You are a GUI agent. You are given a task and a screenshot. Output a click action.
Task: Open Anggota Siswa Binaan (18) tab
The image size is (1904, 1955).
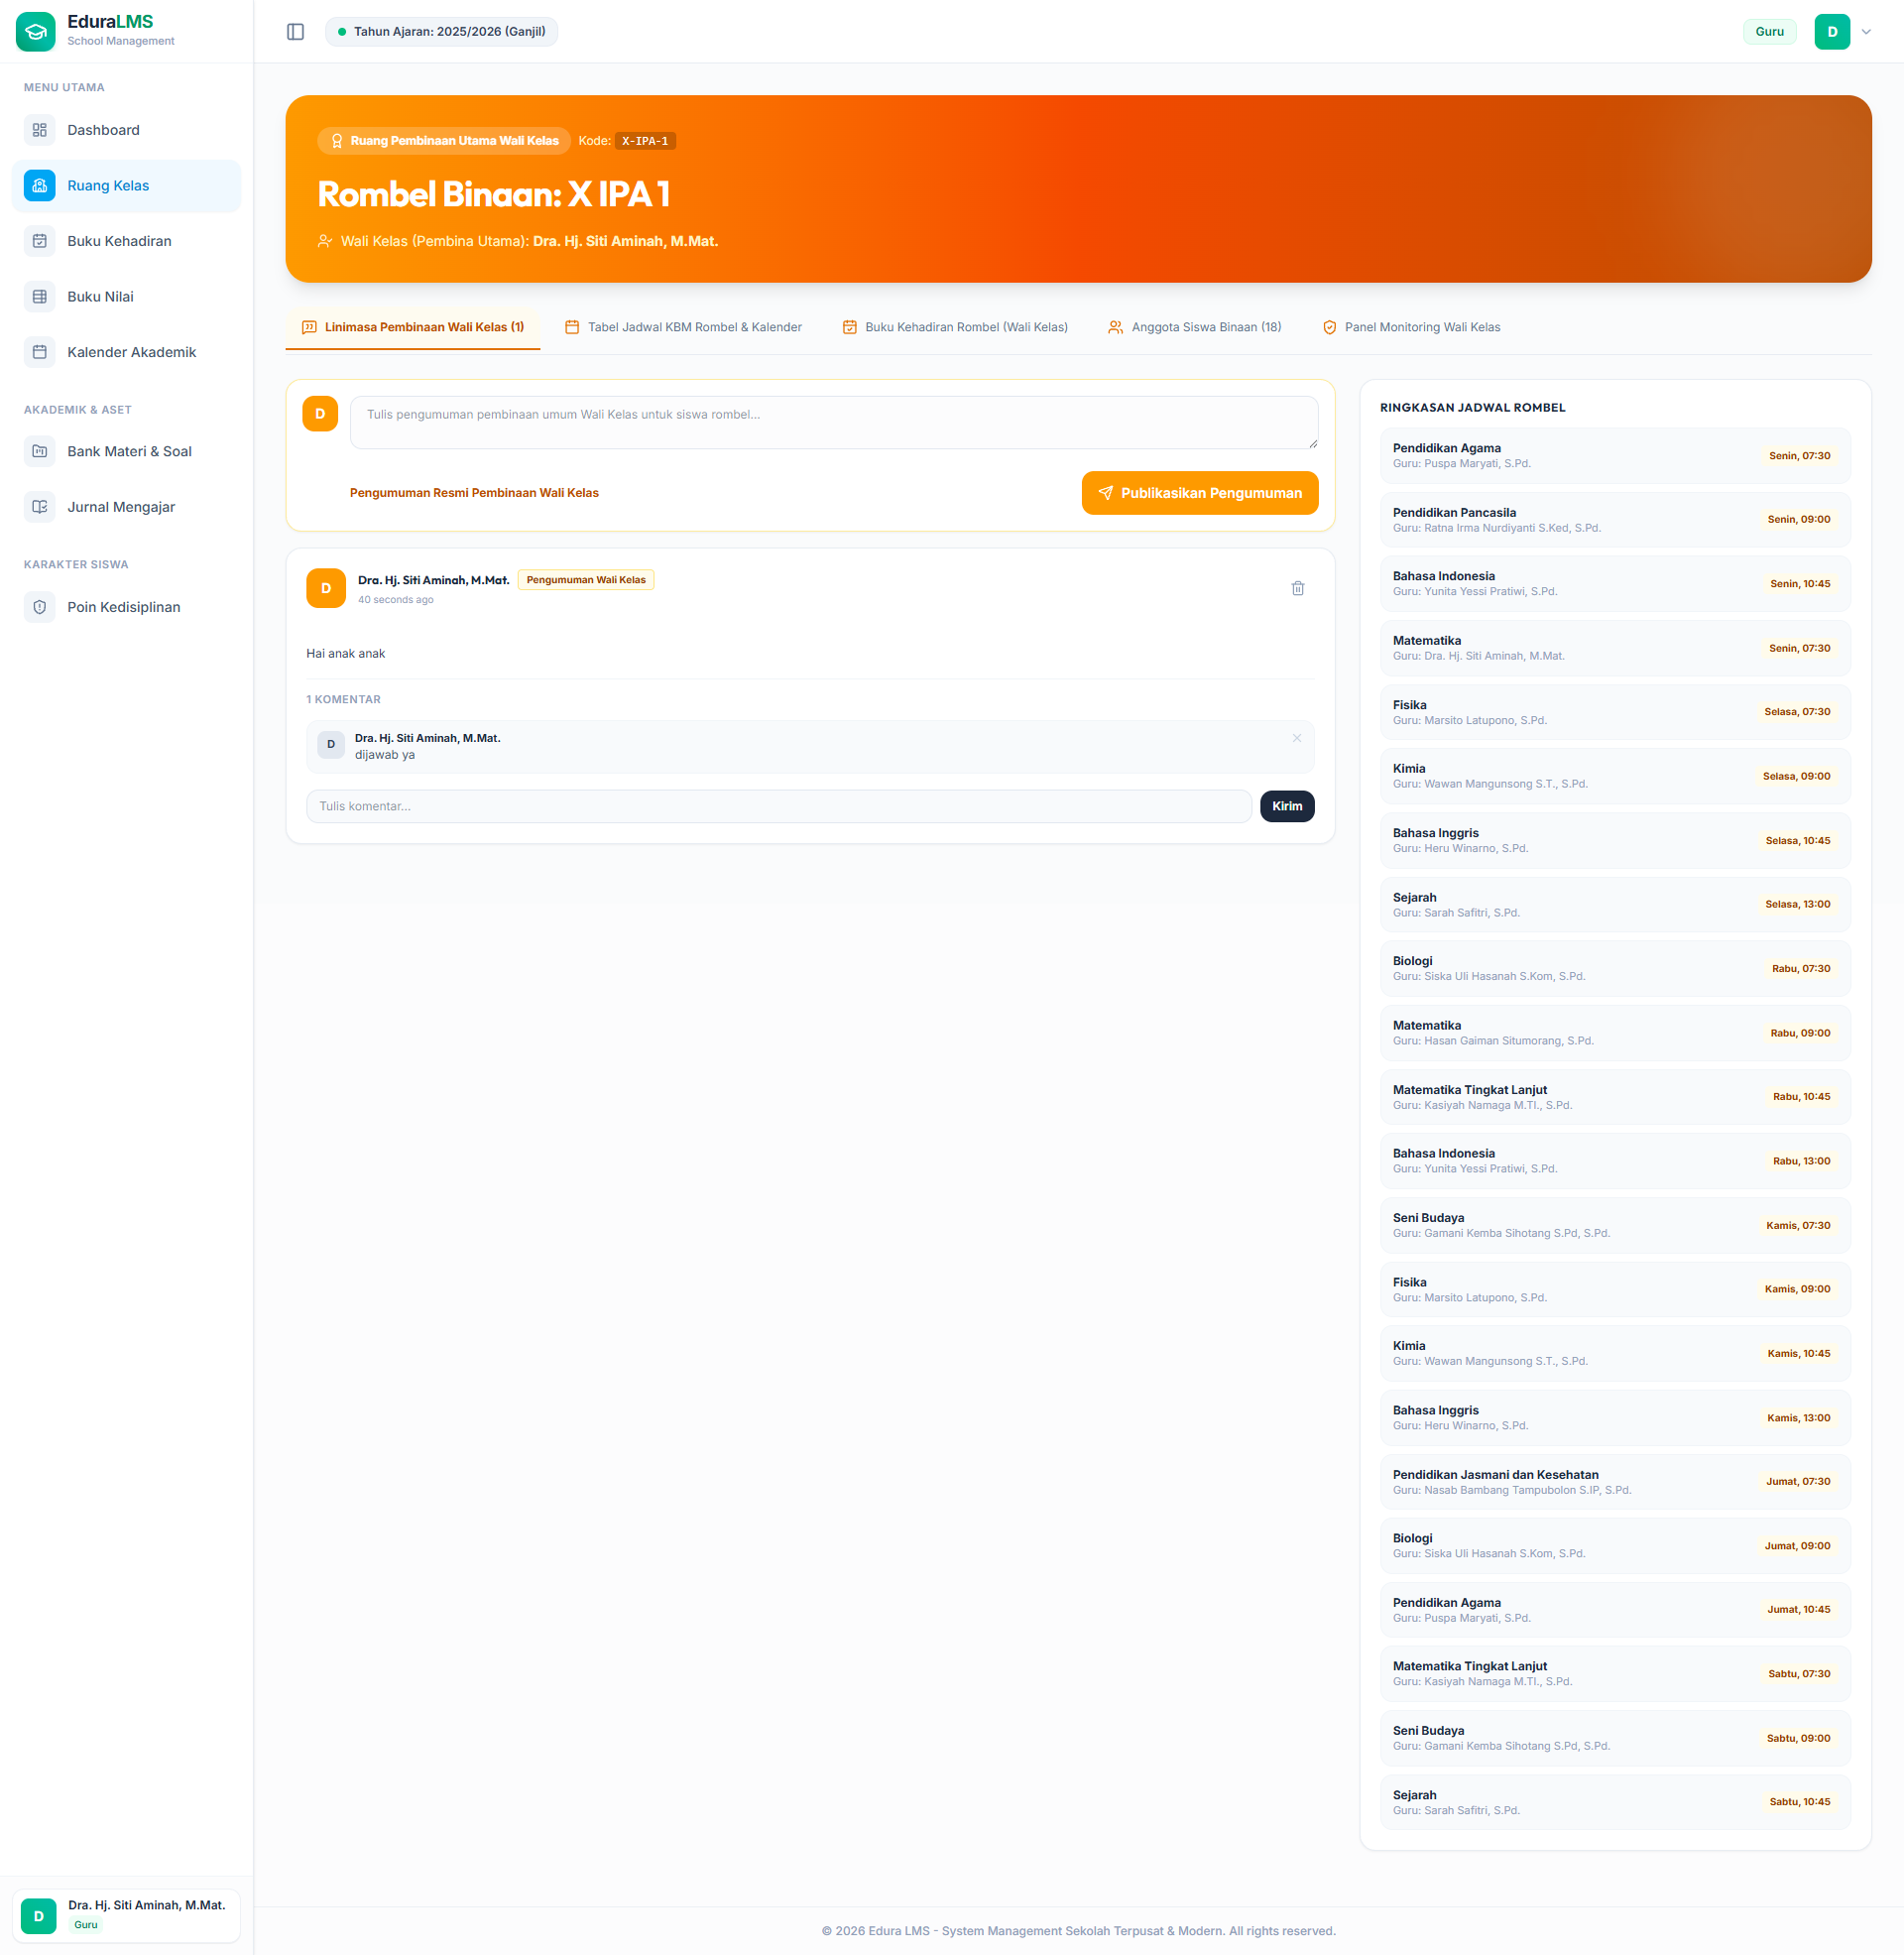(x=1194, y=328)
